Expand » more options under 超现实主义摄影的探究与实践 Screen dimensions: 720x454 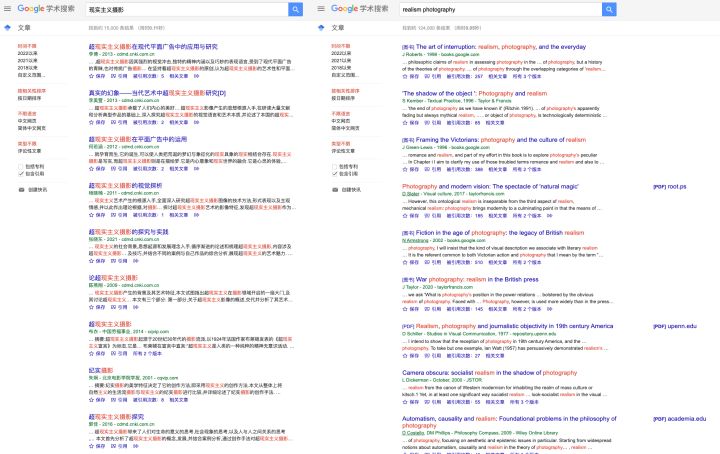pos(135,261)
